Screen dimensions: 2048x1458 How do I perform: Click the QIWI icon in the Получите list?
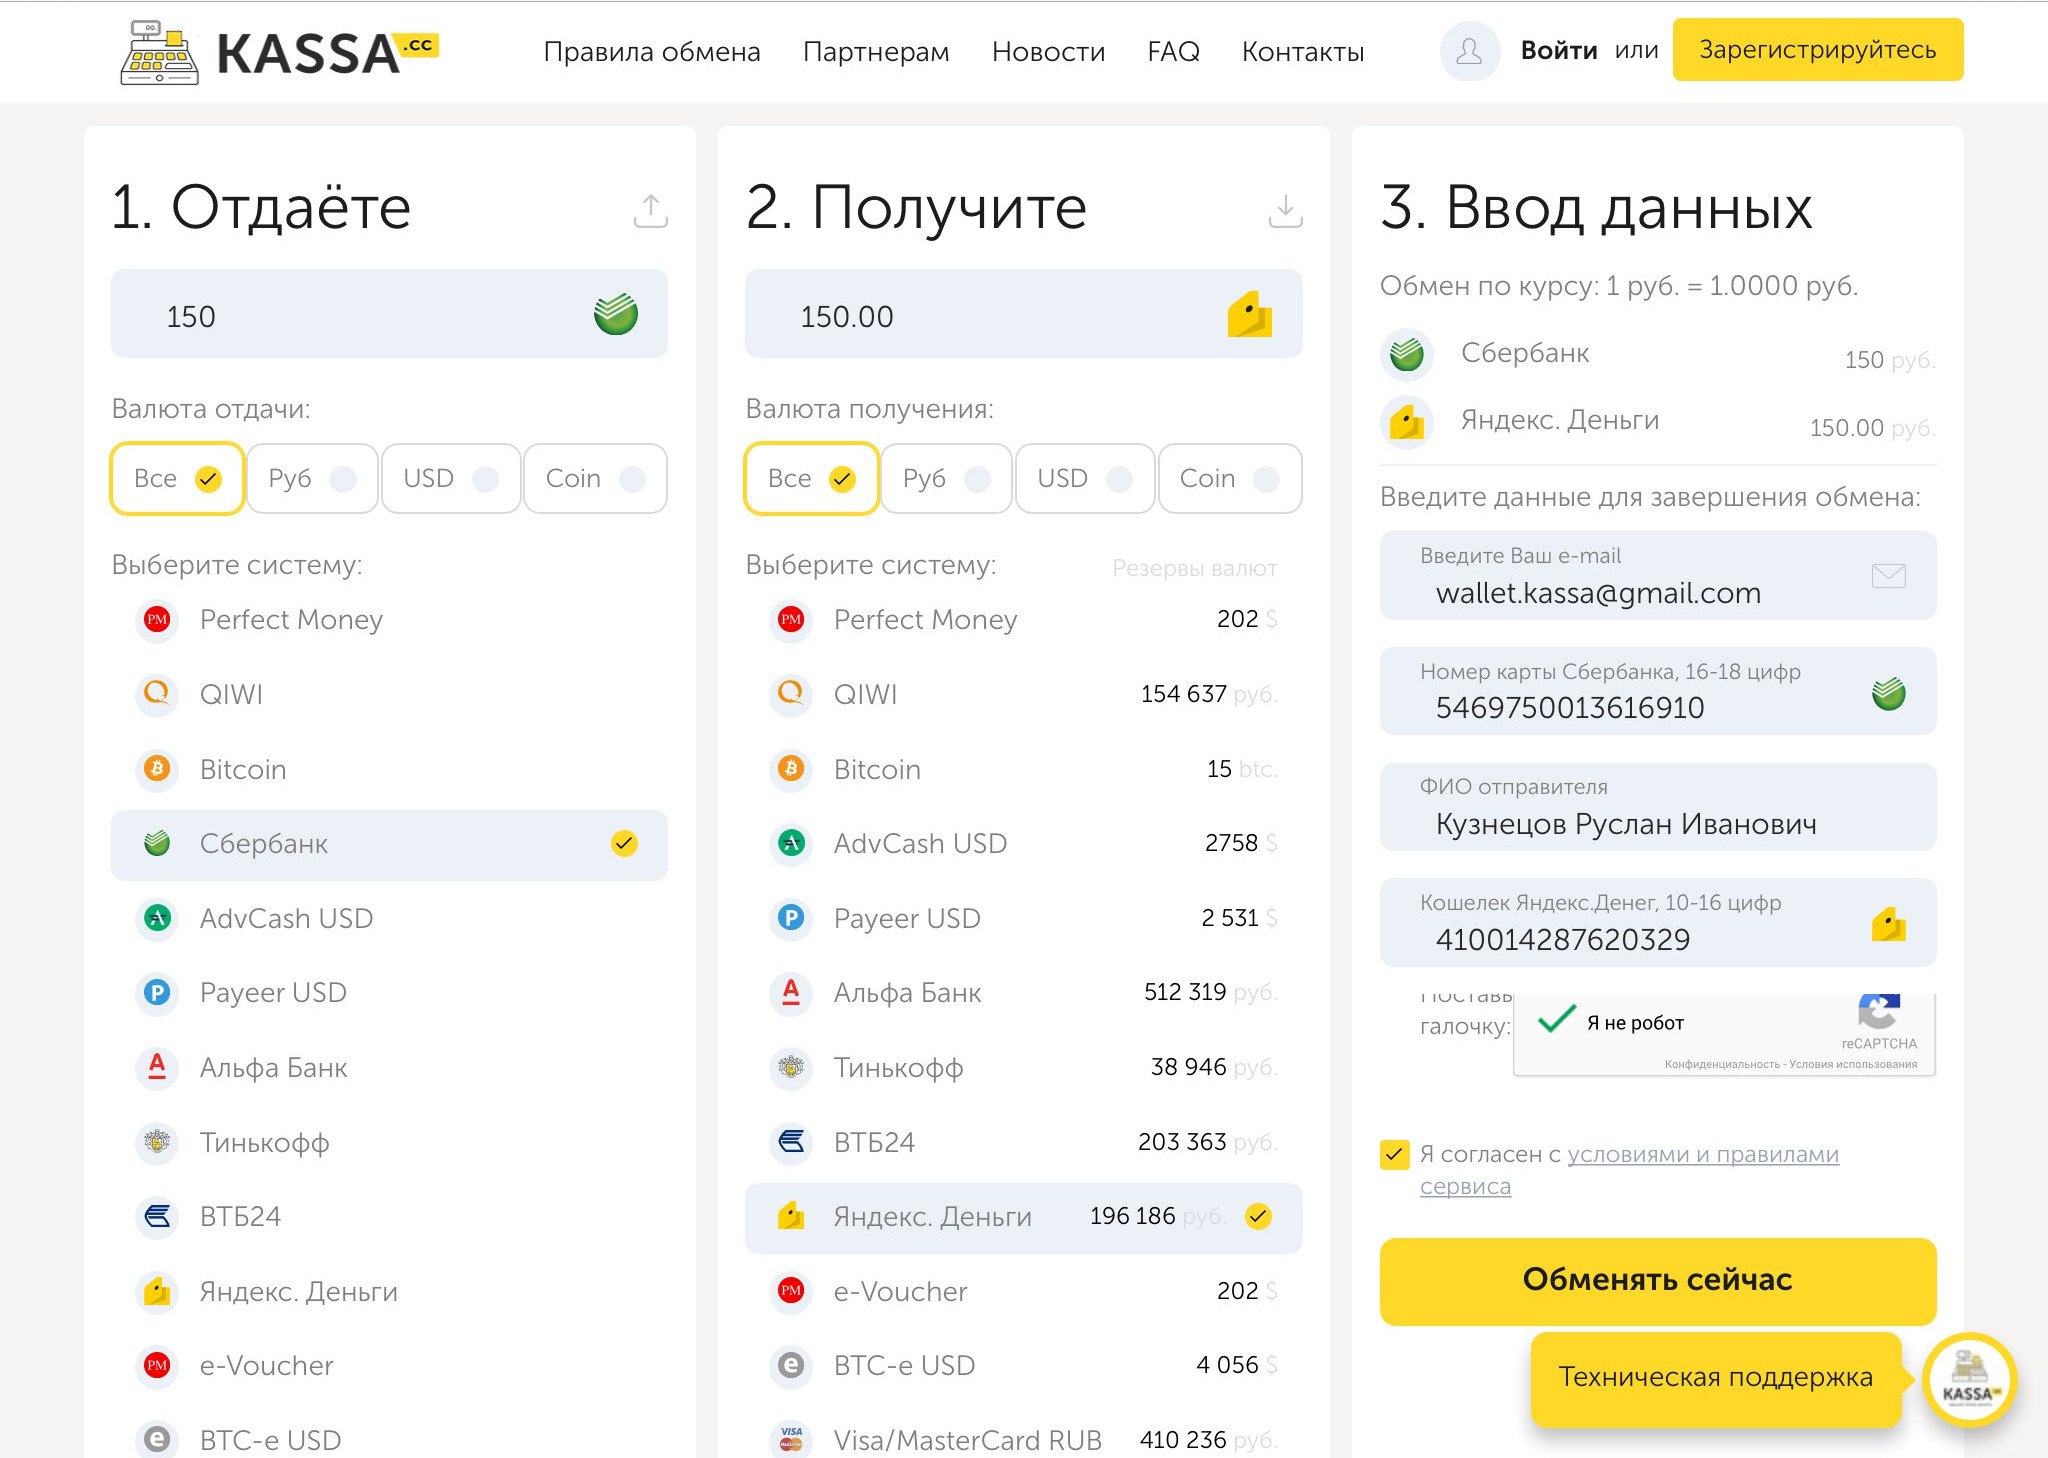pyautogui.click(x=791, y=693)
